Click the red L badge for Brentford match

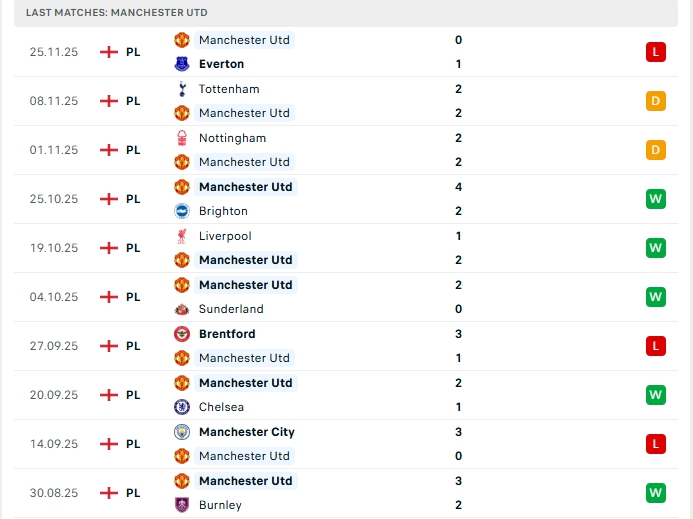click(x=656, y=346)
